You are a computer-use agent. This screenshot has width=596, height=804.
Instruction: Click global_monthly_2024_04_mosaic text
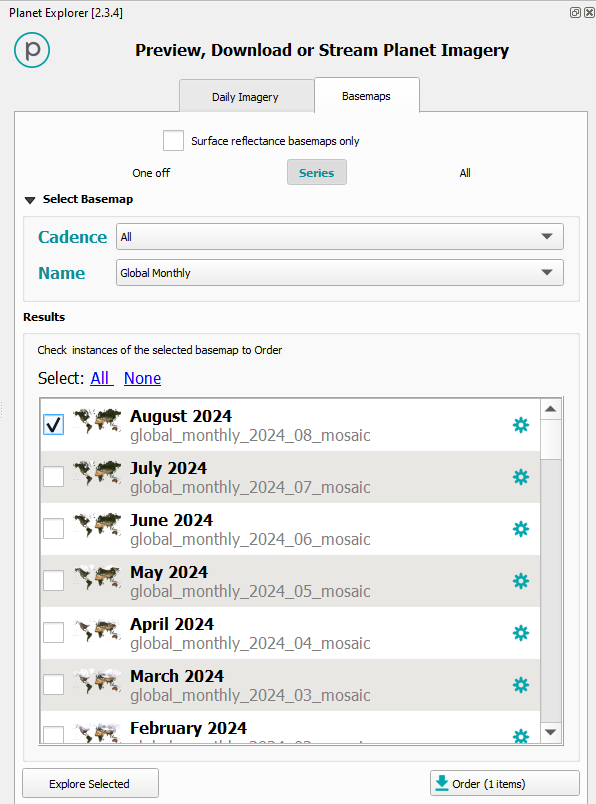tap(250, 644)
